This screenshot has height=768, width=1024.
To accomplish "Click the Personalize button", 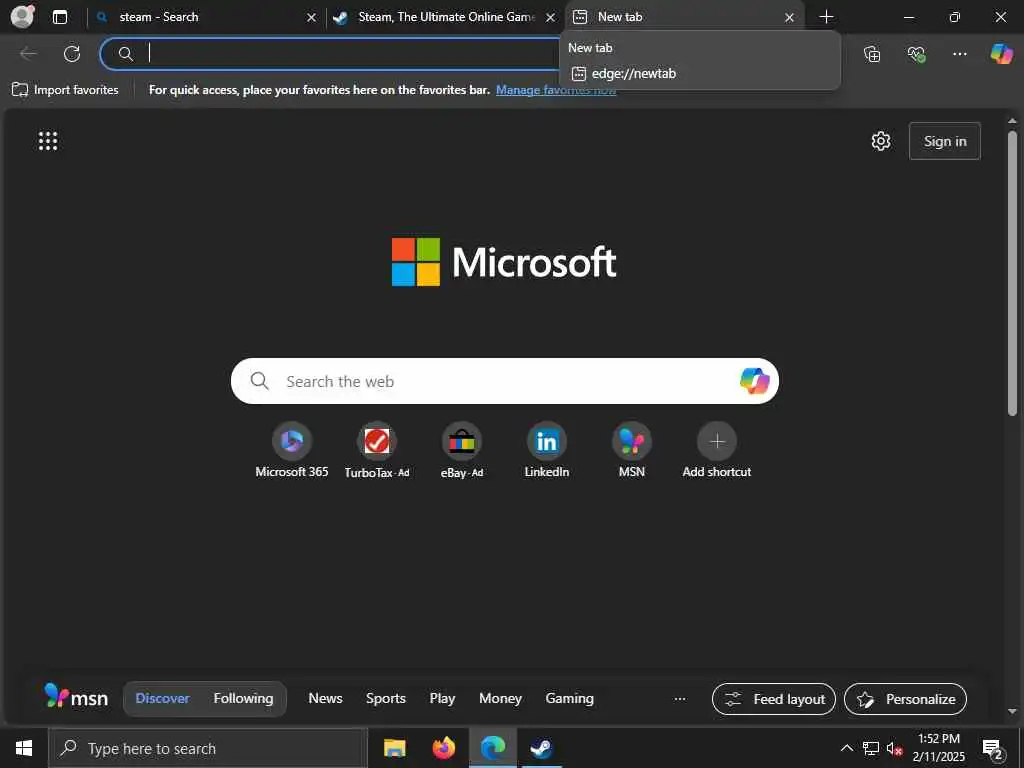I will click(905, 699).
